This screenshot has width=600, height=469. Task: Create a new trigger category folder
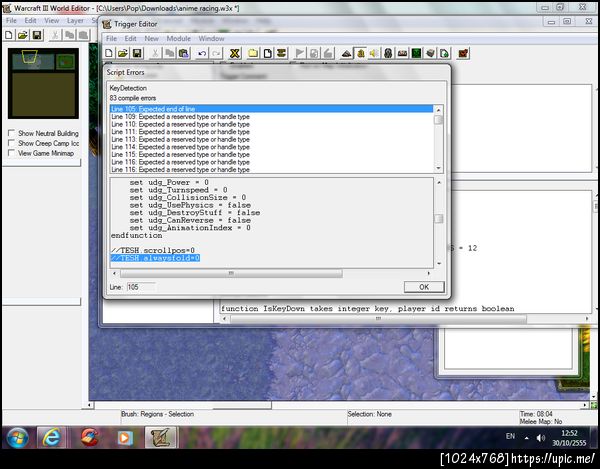coord(253,53)
